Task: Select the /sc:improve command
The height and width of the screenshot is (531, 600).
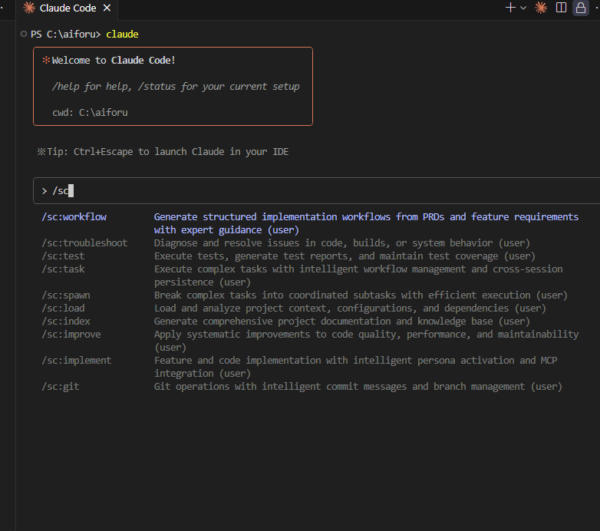Action: [x=71, y=334]
